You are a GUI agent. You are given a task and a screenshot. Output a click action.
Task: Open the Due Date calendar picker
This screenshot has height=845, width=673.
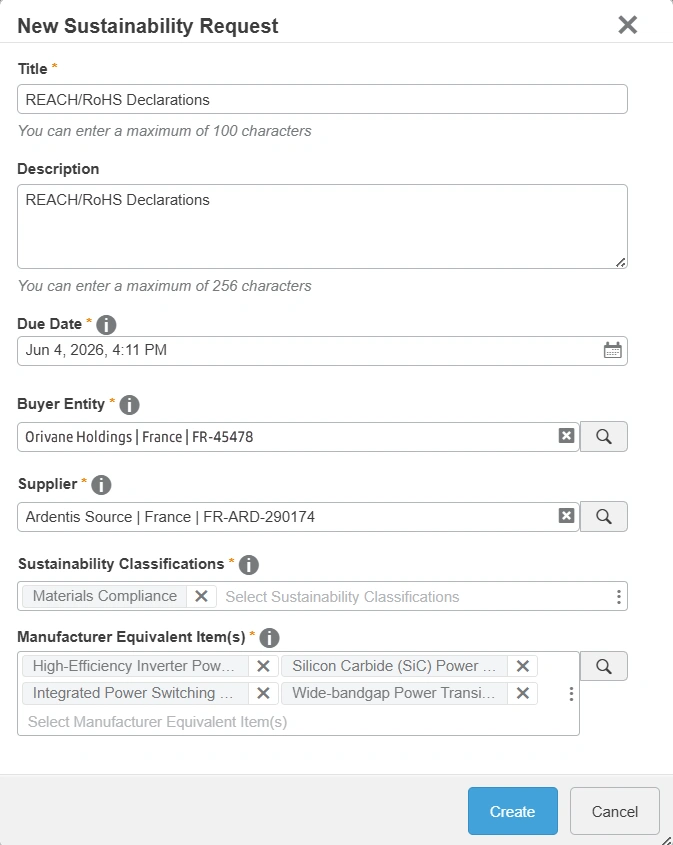[x=612, y=350]
